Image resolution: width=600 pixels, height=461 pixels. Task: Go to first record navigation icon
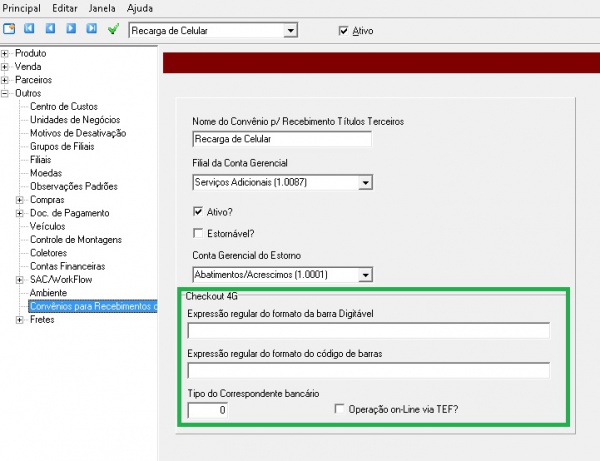[30, 30]
